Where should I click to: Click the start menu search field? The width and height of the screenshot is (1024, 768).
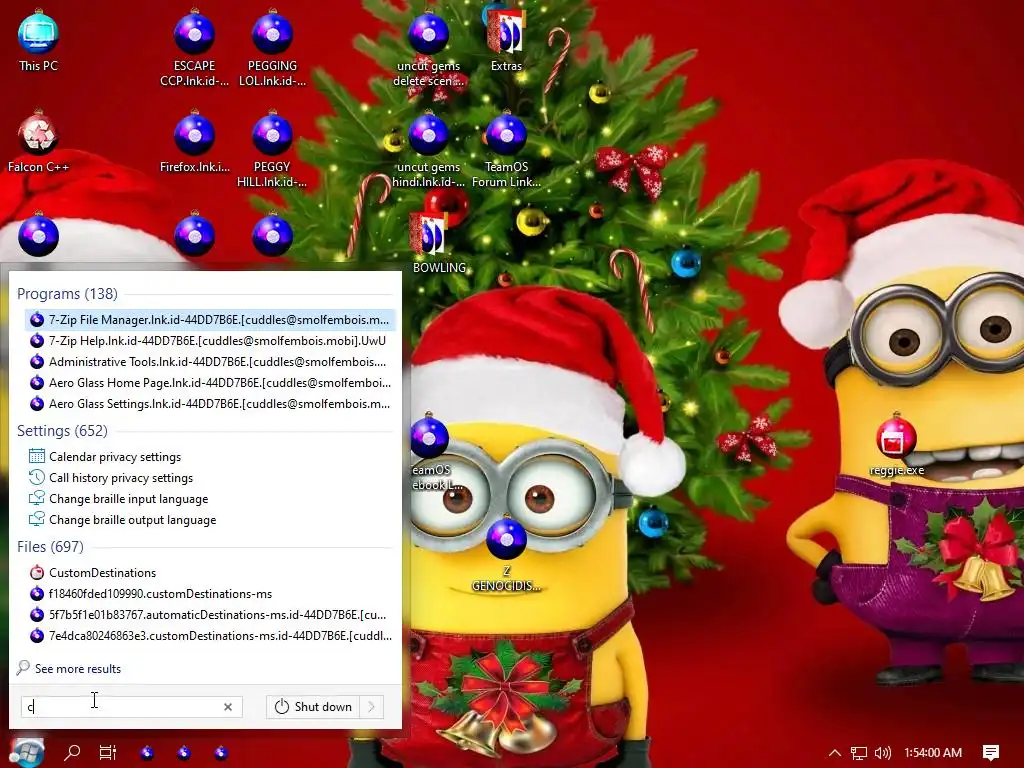point(132,707)
